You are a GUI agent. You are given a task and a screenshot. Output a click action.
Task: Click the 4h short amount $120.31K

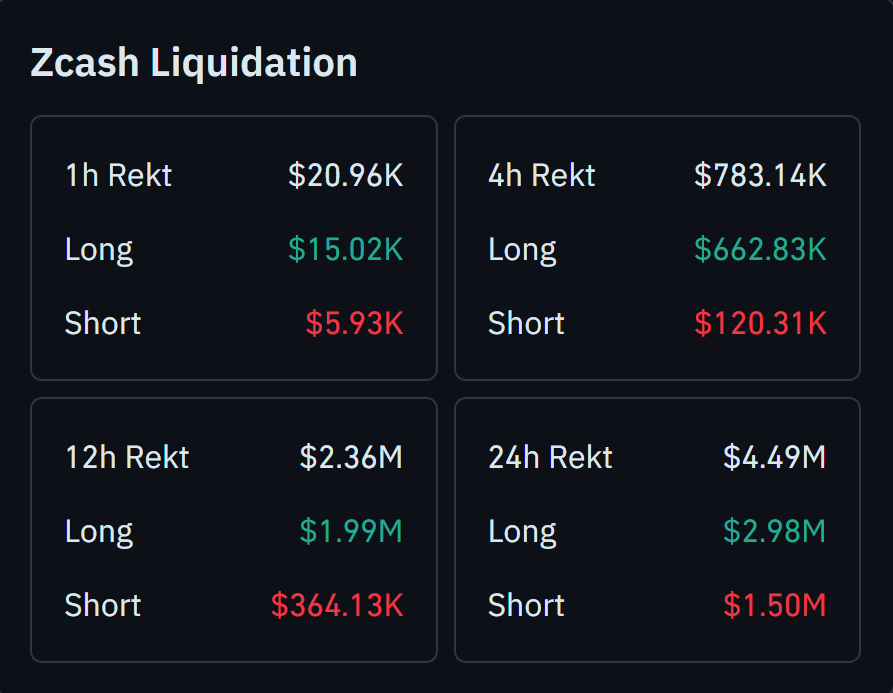click(x=760, y=324)
